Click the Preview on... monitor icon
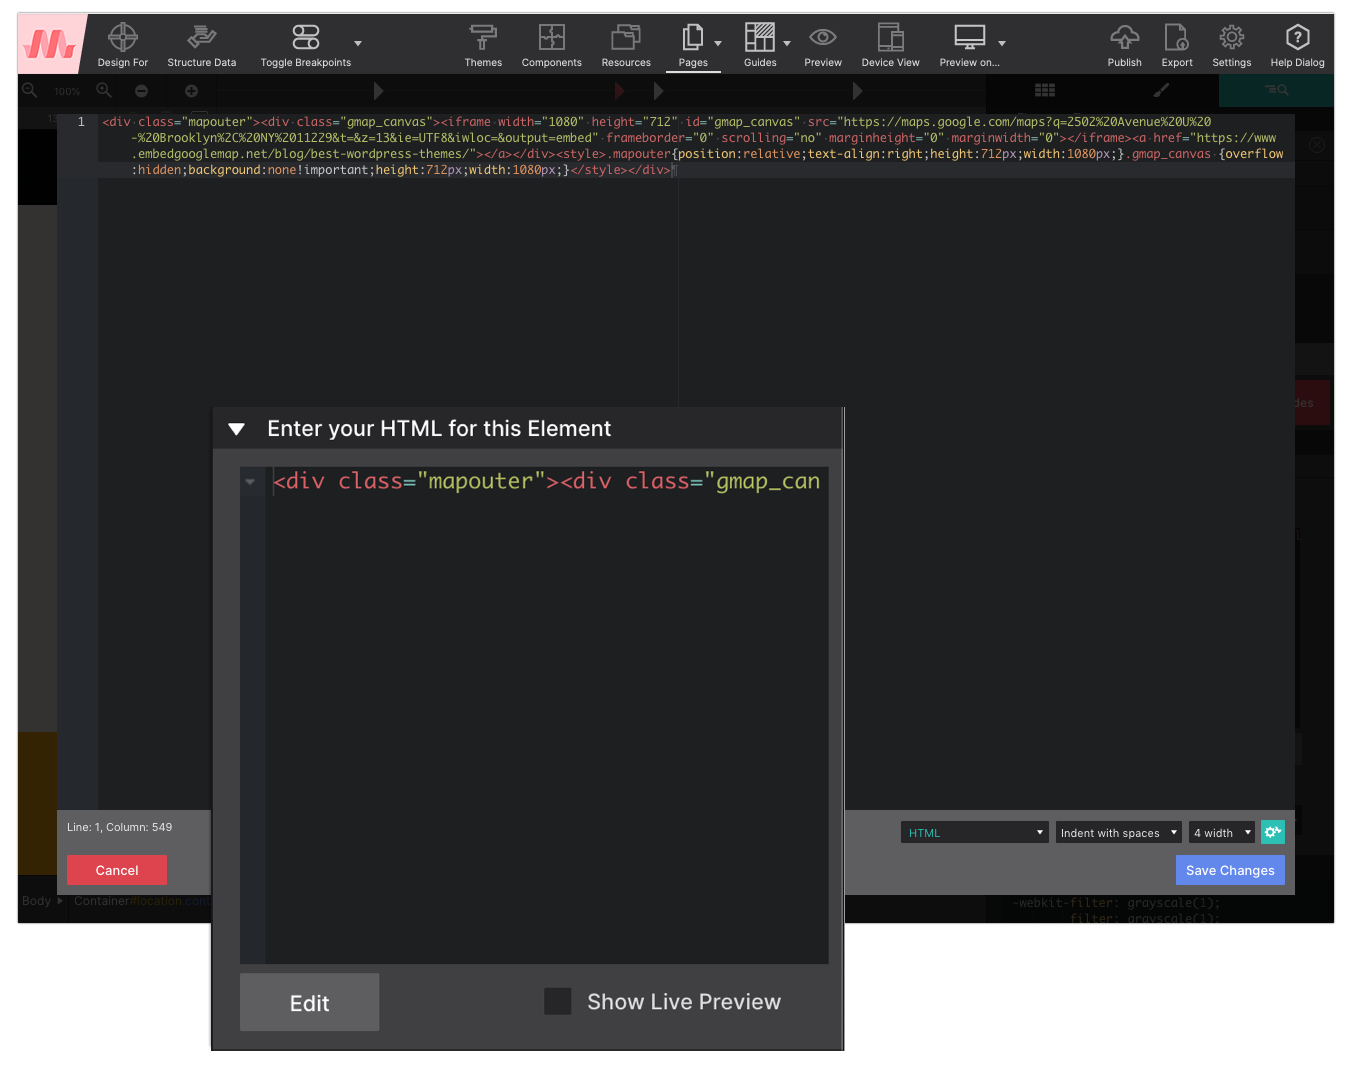This screenshot has height=1081, width=1353. 970,38
